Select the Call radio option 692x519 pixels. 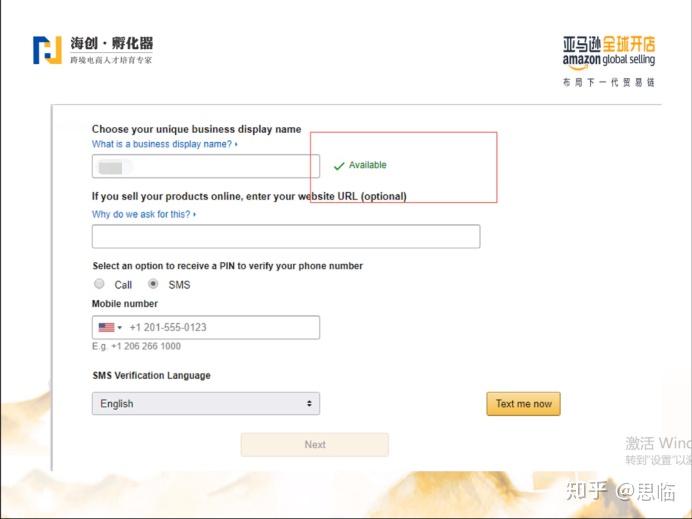[99, 284]
